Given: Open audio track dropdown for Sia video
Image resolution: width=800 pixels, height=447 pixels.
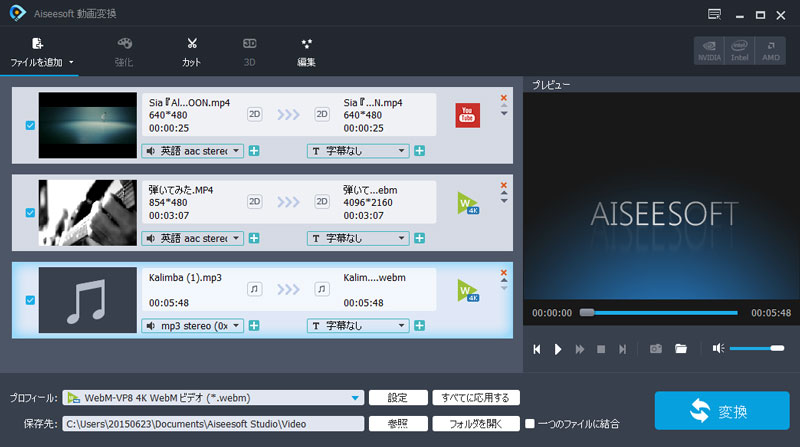Looking at the screenshot, I should point(194,151).
